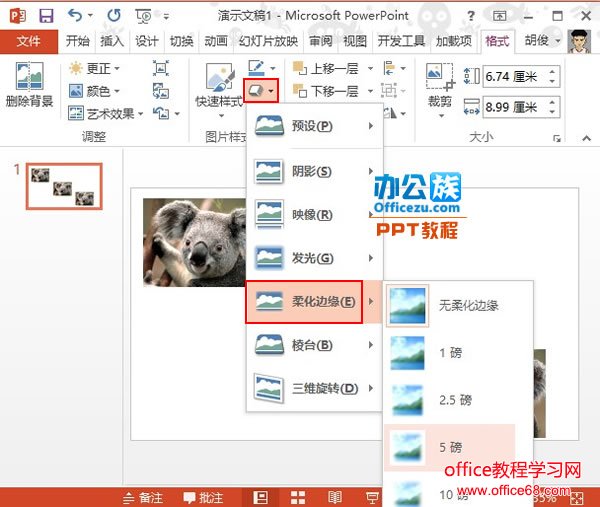Collapse the ribbon with the chevron

pos(586,138)
